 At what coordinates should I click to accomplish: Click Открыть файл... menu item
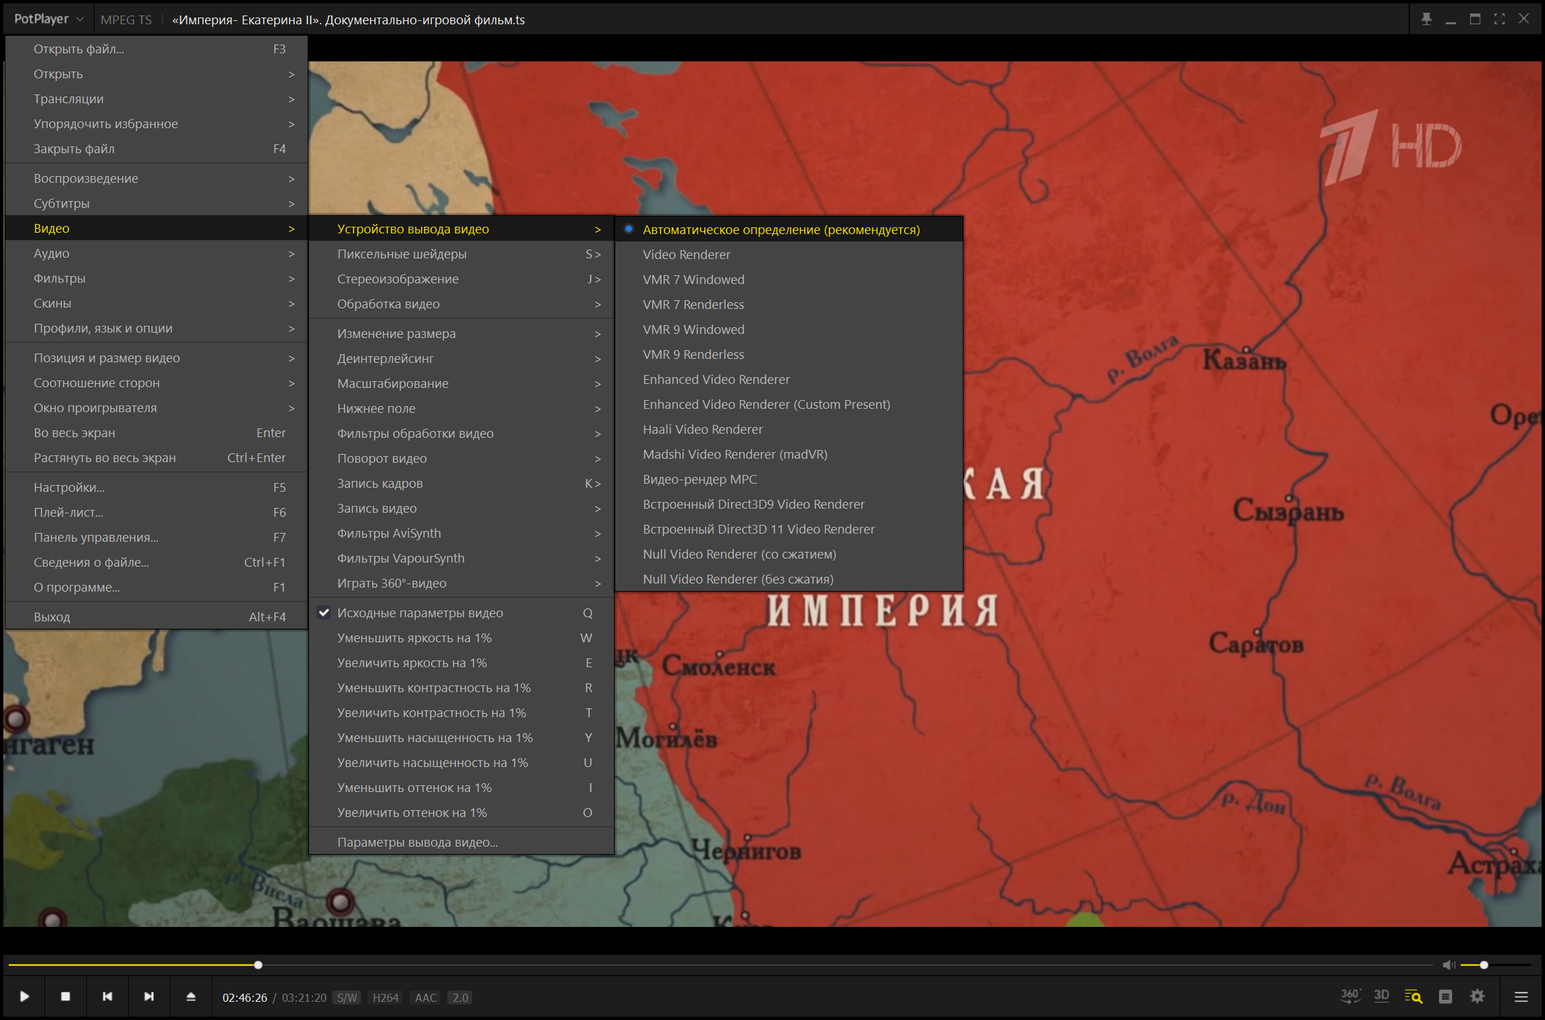coord(156,49)
